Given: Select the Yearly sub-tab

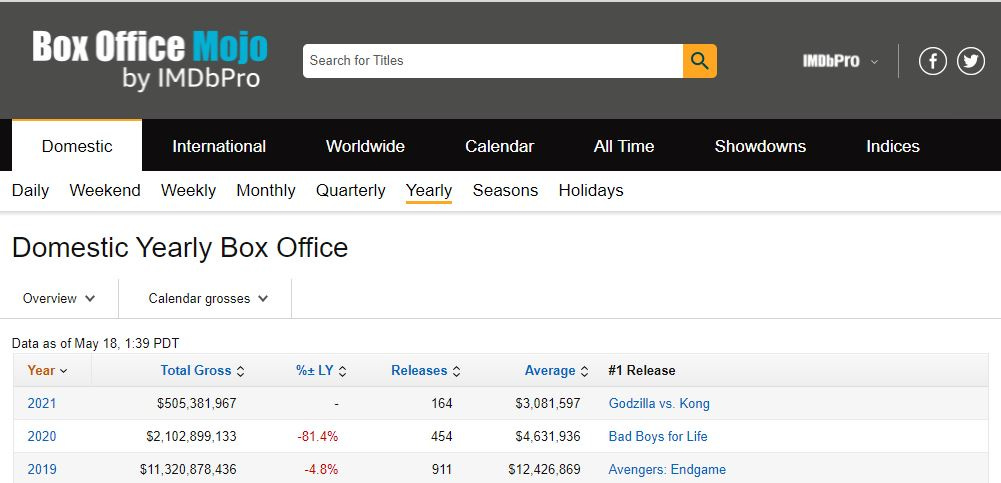Looking at the screenshot, I should click(x=429, y=190).
